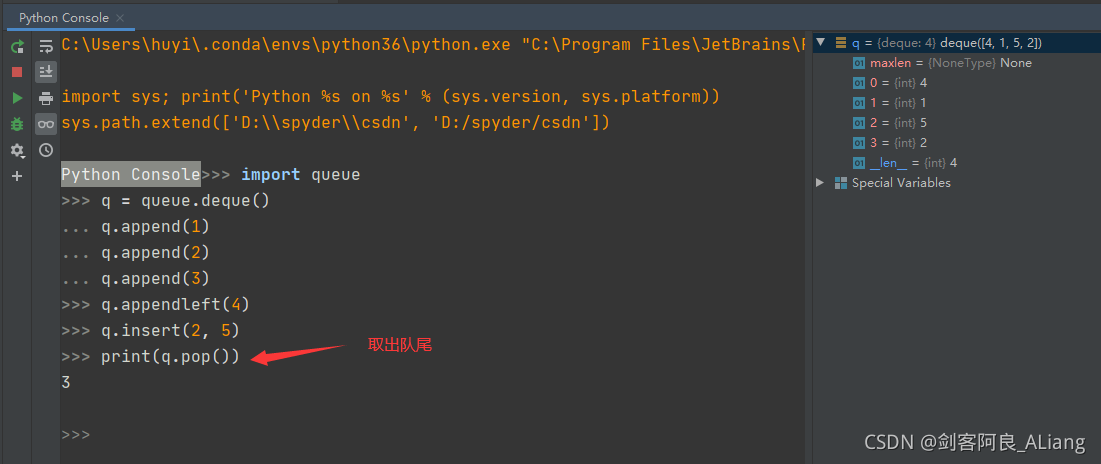The height and width of the screenshot is (464, 1101).
Task: Collapse the q deque variable node
Action: (821, 43)
